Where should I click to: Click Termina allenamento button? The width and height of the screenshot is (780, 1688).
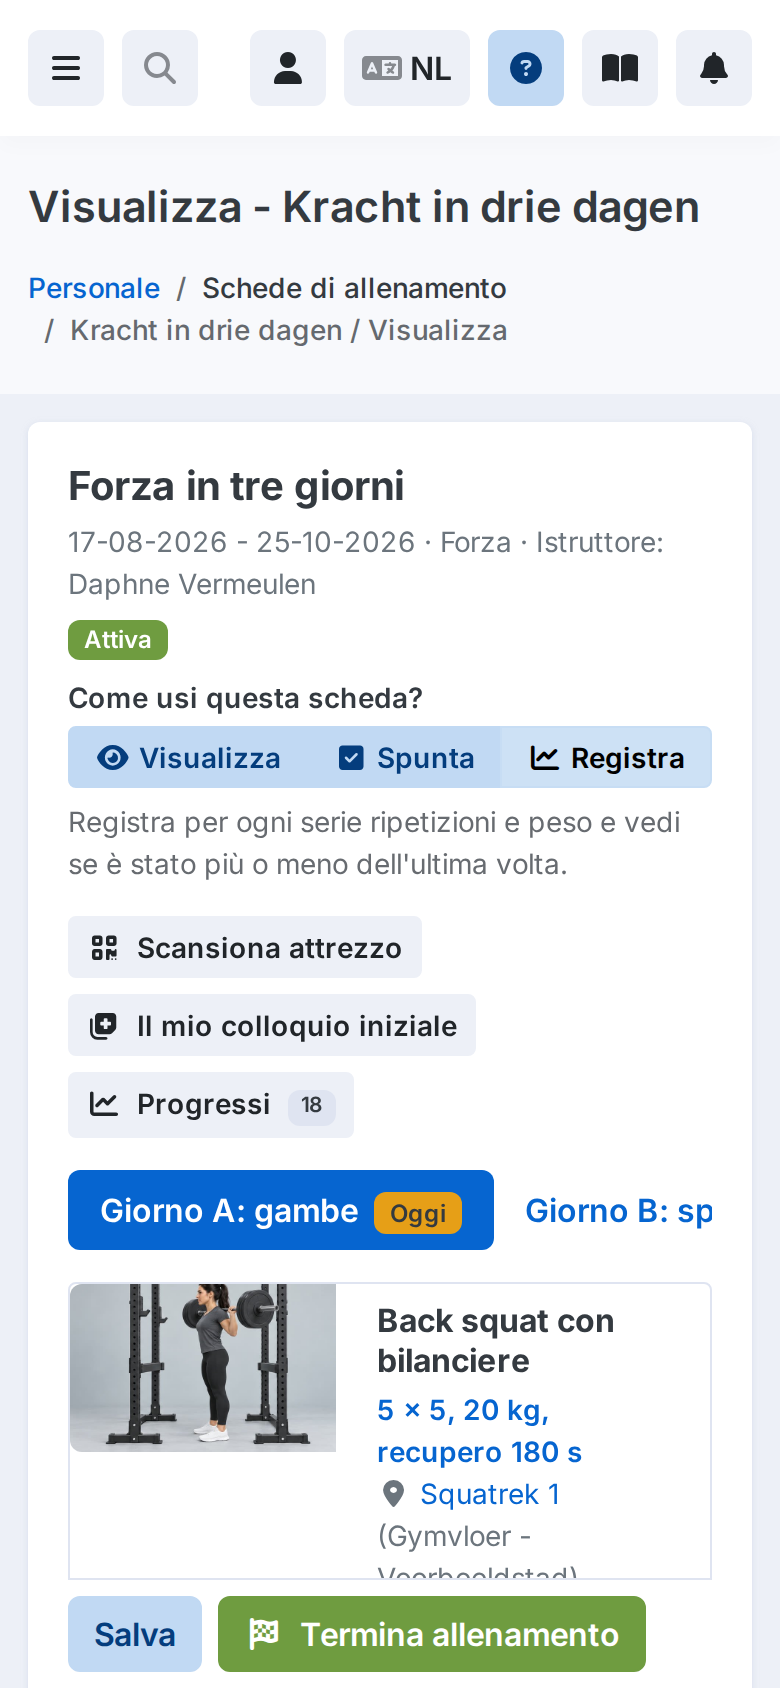(x=432, y=1634)
